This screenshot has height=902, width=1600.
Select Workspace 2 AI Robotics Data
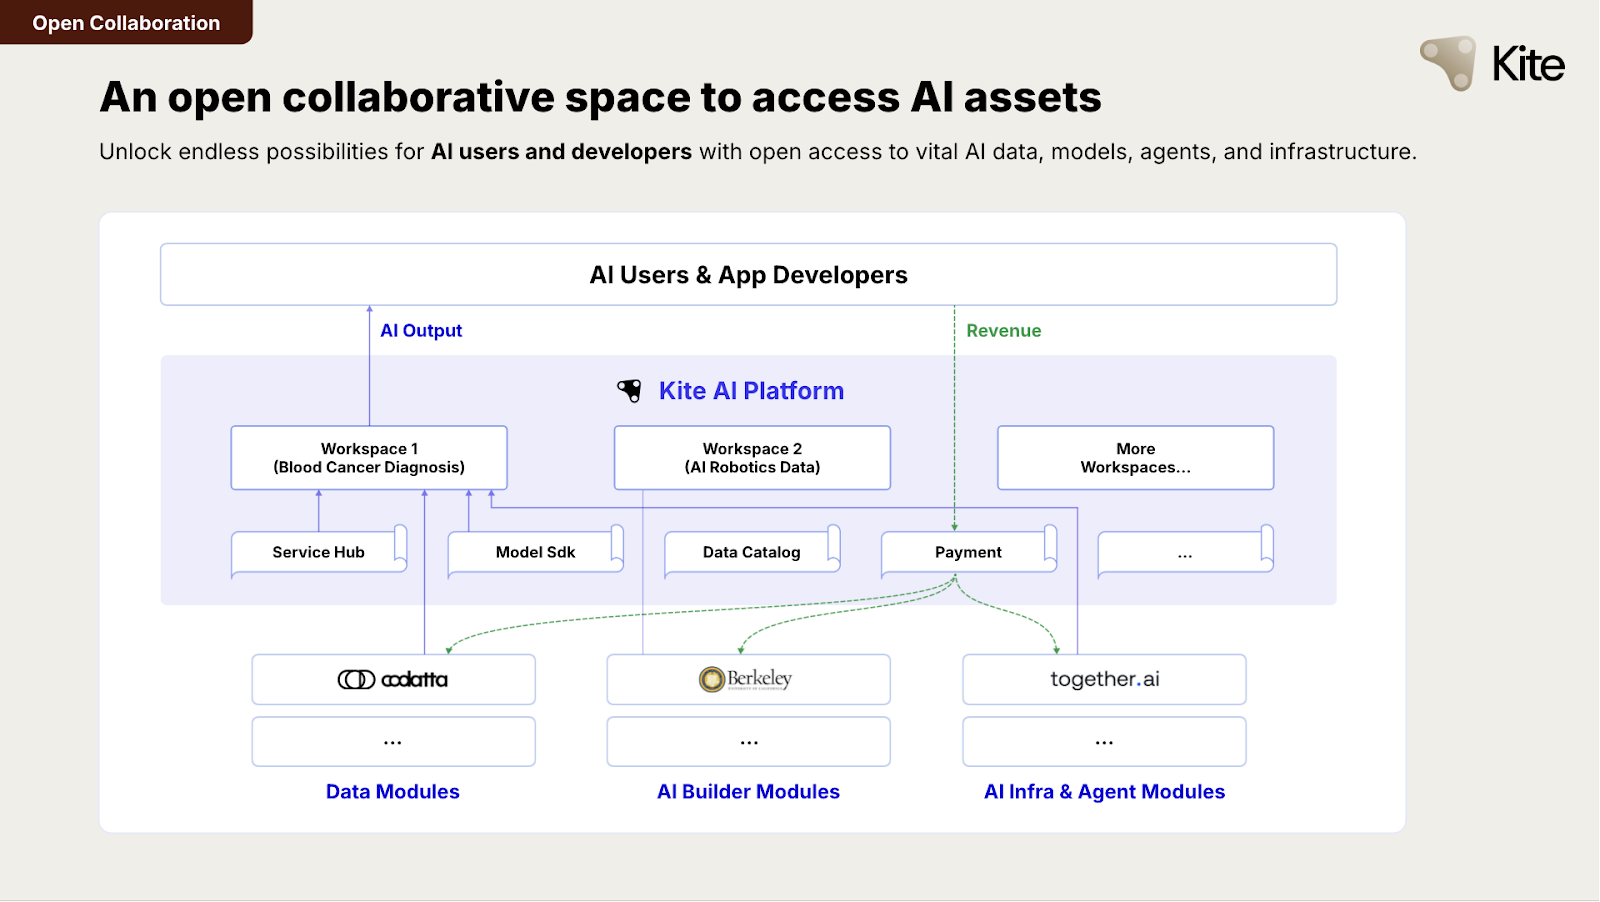pyautogui.click(x=751, y=457)
